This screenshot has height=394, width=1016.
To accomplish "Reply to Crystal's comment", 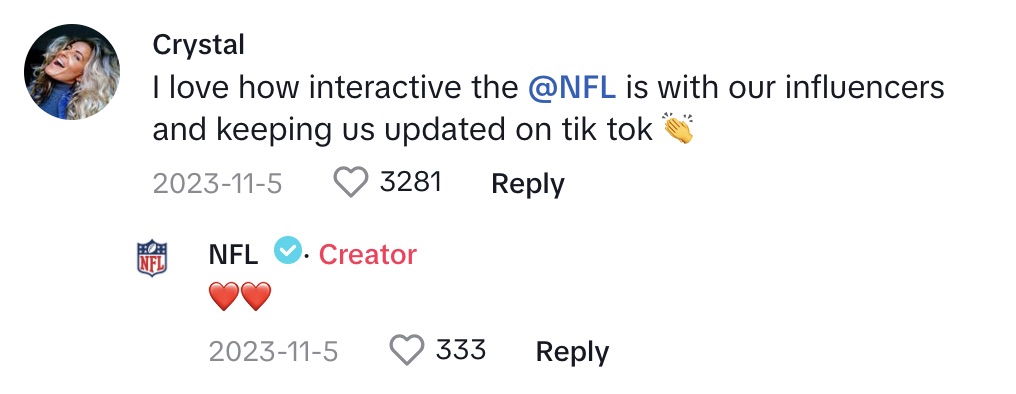I will (x=527, y=183).
